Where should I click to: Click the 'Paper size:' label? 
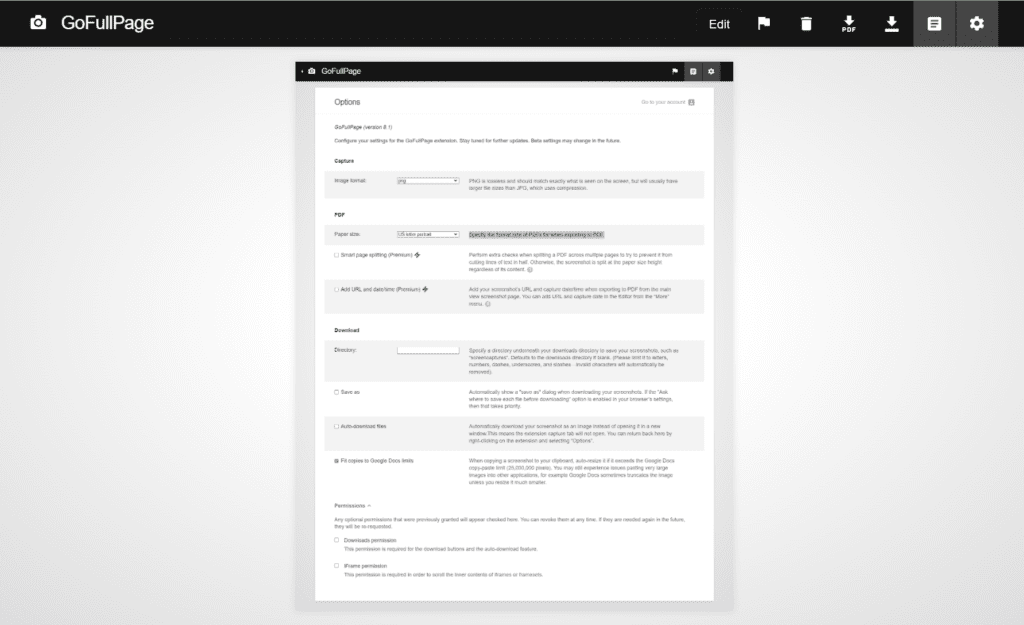click(x=347, y=234)
